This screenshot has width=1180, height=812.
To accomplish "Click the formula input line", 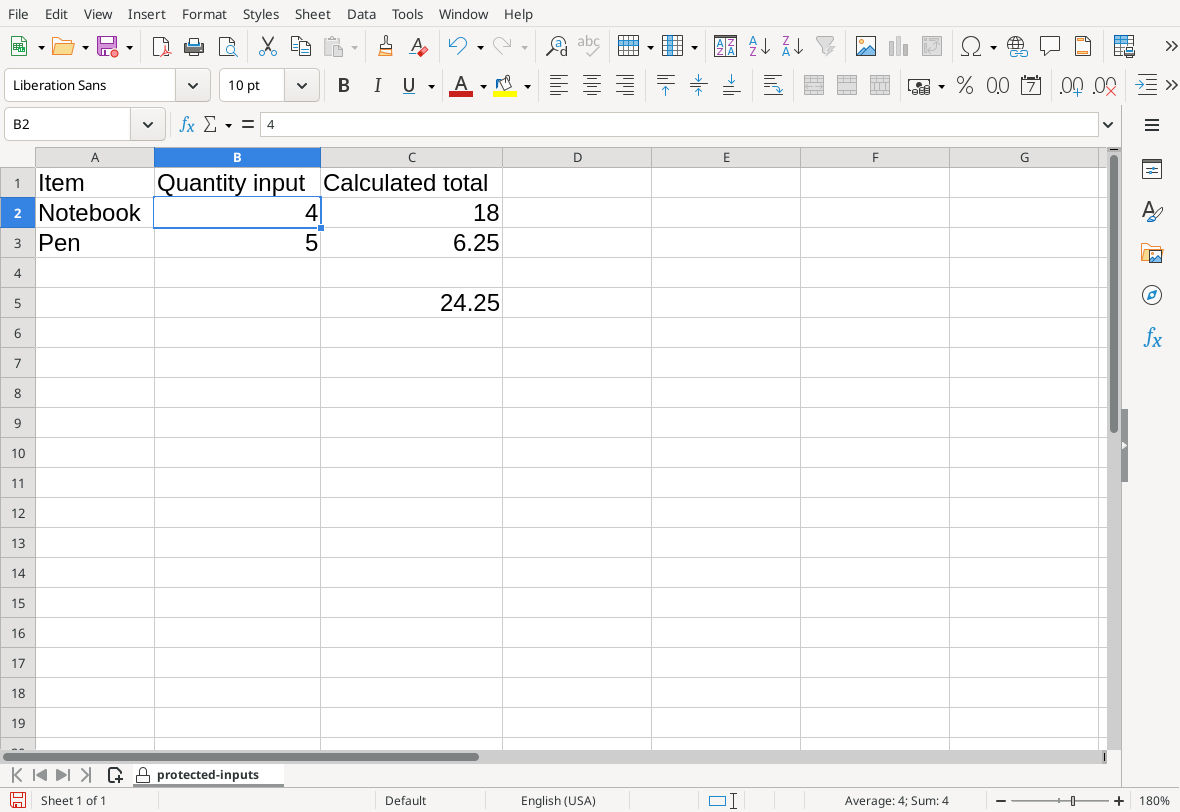I will 679,125.
